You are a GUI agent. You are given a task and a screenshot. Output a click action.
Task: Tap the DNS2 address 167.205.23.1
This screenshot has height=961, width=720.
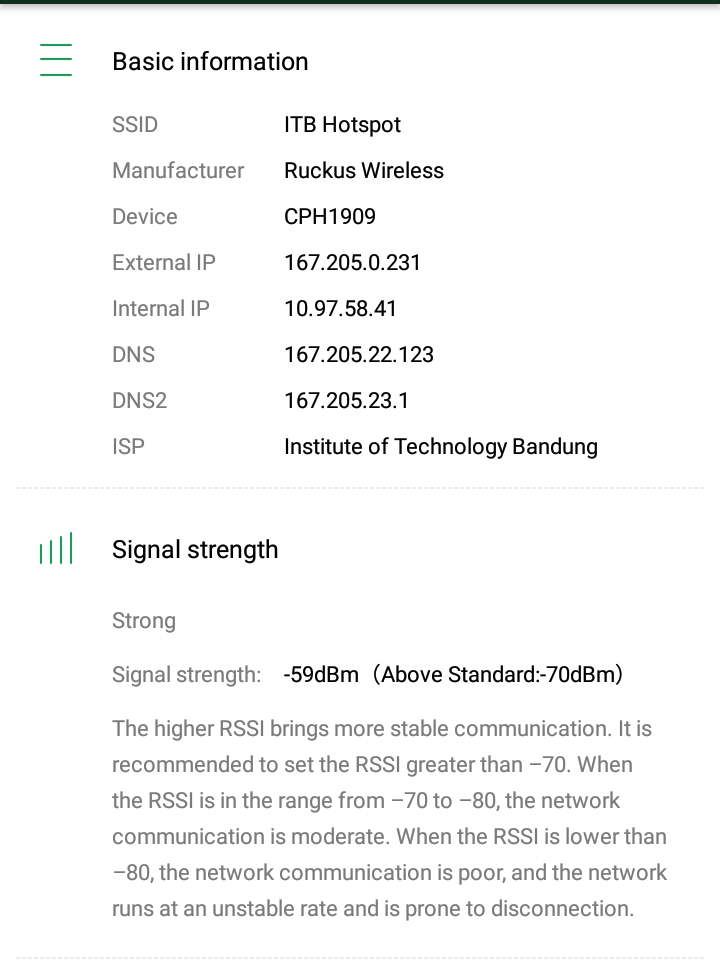pos(346,401)
